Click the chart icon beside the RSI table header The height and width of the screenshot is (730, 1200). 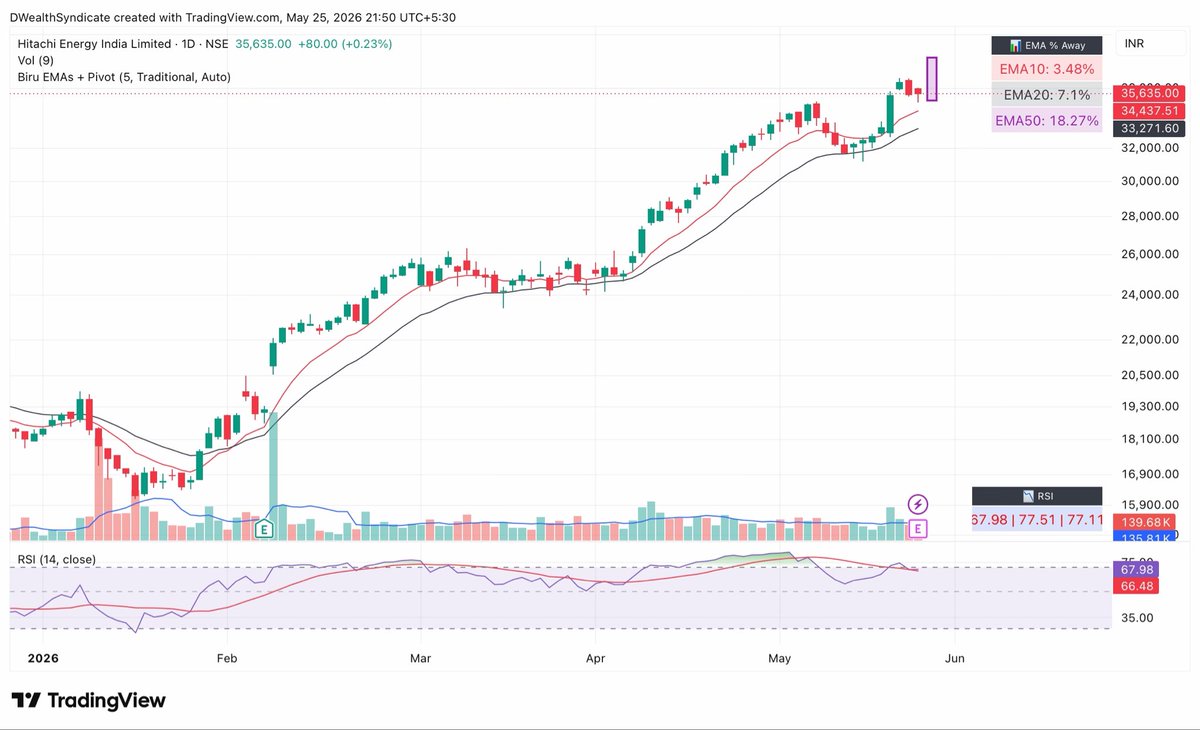point(1030,496)
